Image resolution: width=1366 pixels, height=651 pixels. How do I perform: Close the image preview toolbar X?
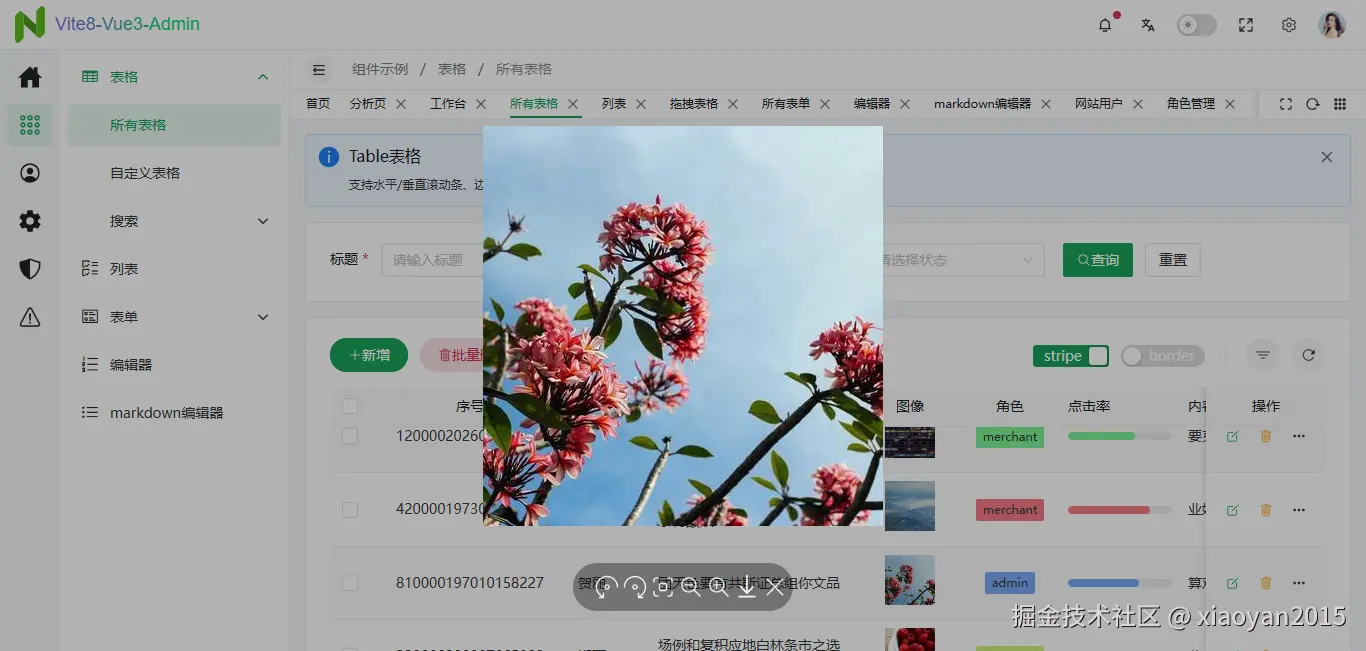pos(774,587)
